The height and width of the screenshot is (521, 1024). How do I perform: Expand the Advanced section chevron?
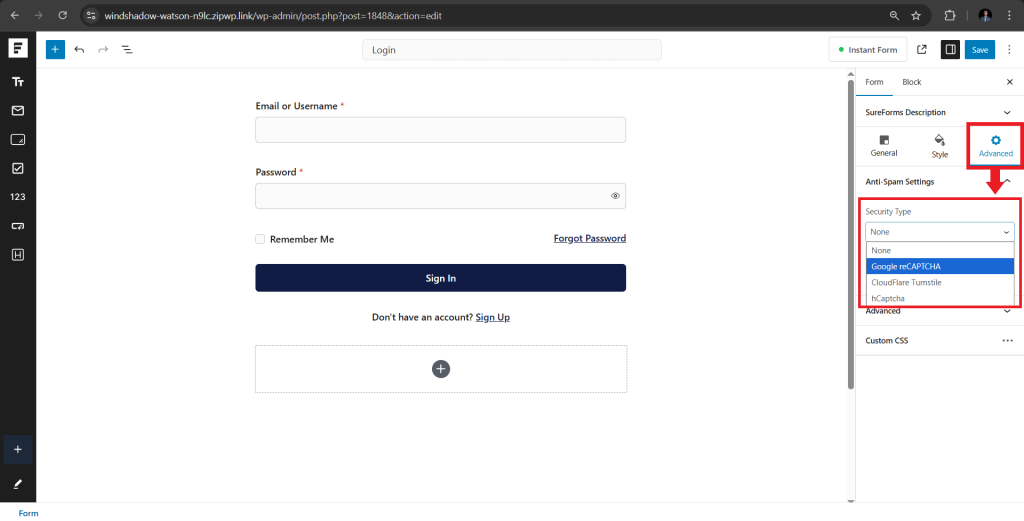[x=1006, y=311]
